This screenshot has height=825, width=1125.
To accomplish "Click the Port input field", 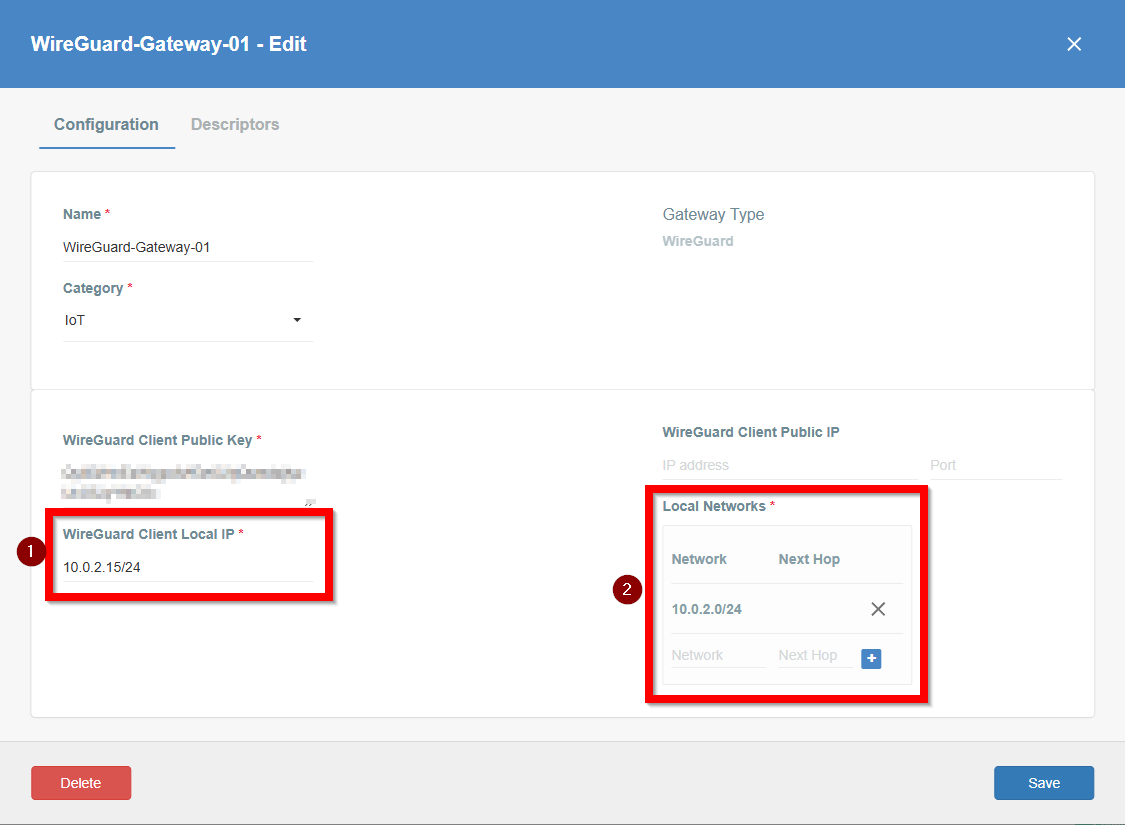I will [995, 466].
